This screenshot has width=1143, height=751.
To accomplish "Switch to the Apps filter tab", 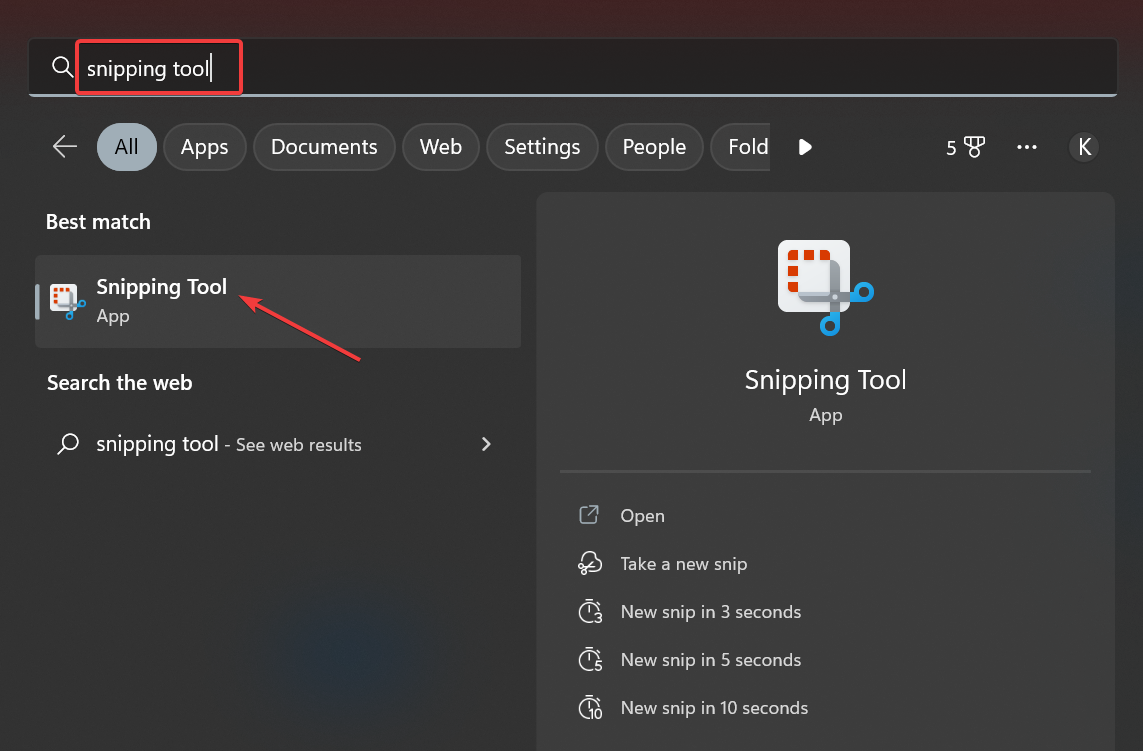I will click(205, 147).
